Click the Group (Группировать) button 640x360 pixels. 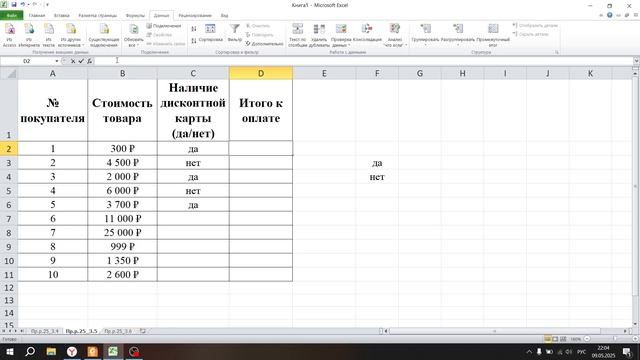pyautogui.click(x=425, y=34)
